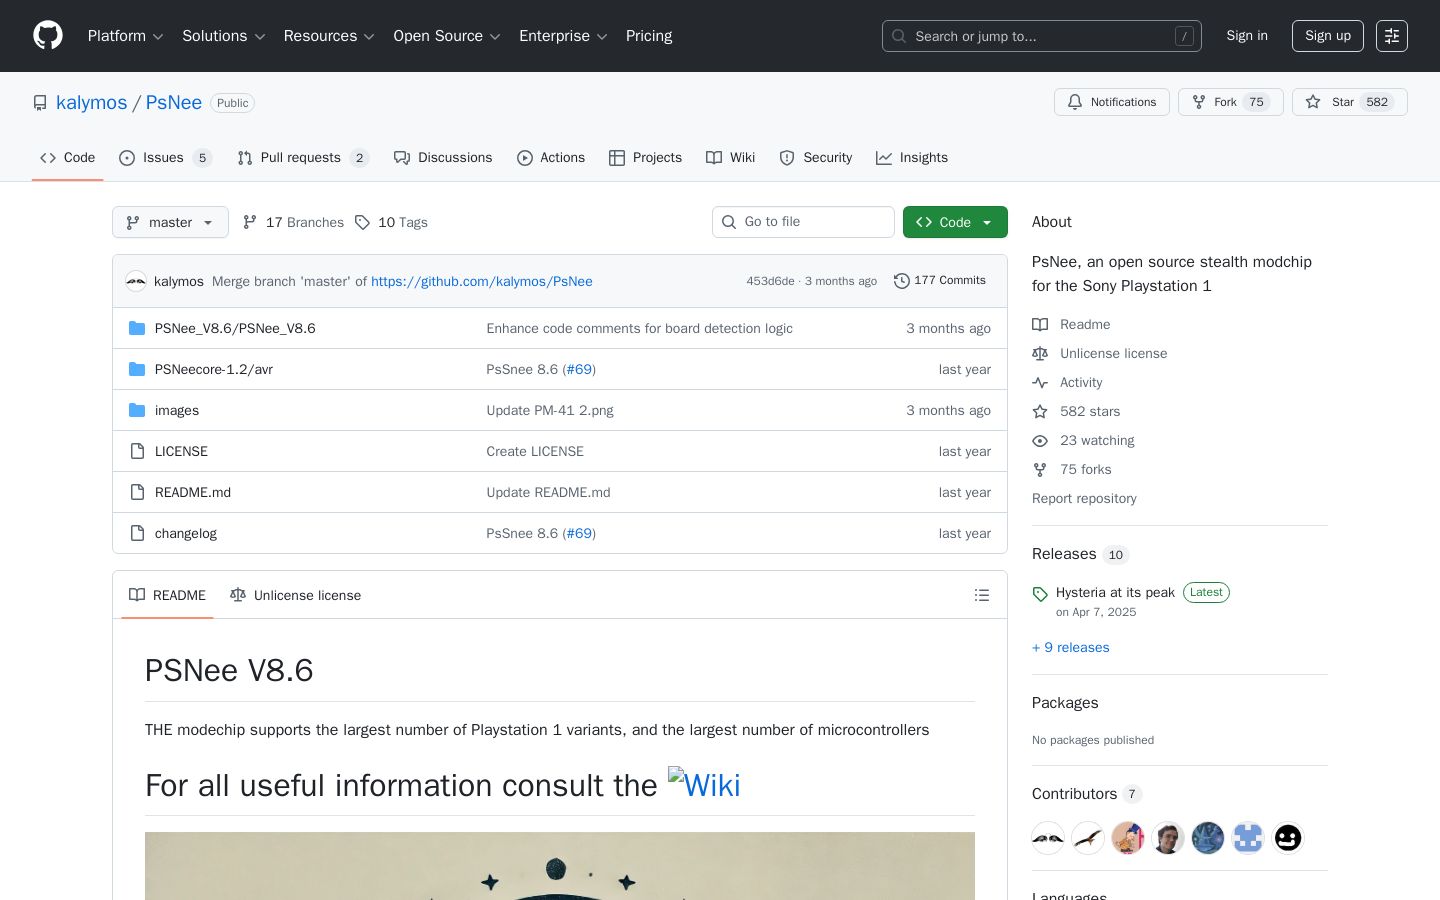Open the Update PM-41 2.png commit message

pyautogui.click(x=550, y=410)
